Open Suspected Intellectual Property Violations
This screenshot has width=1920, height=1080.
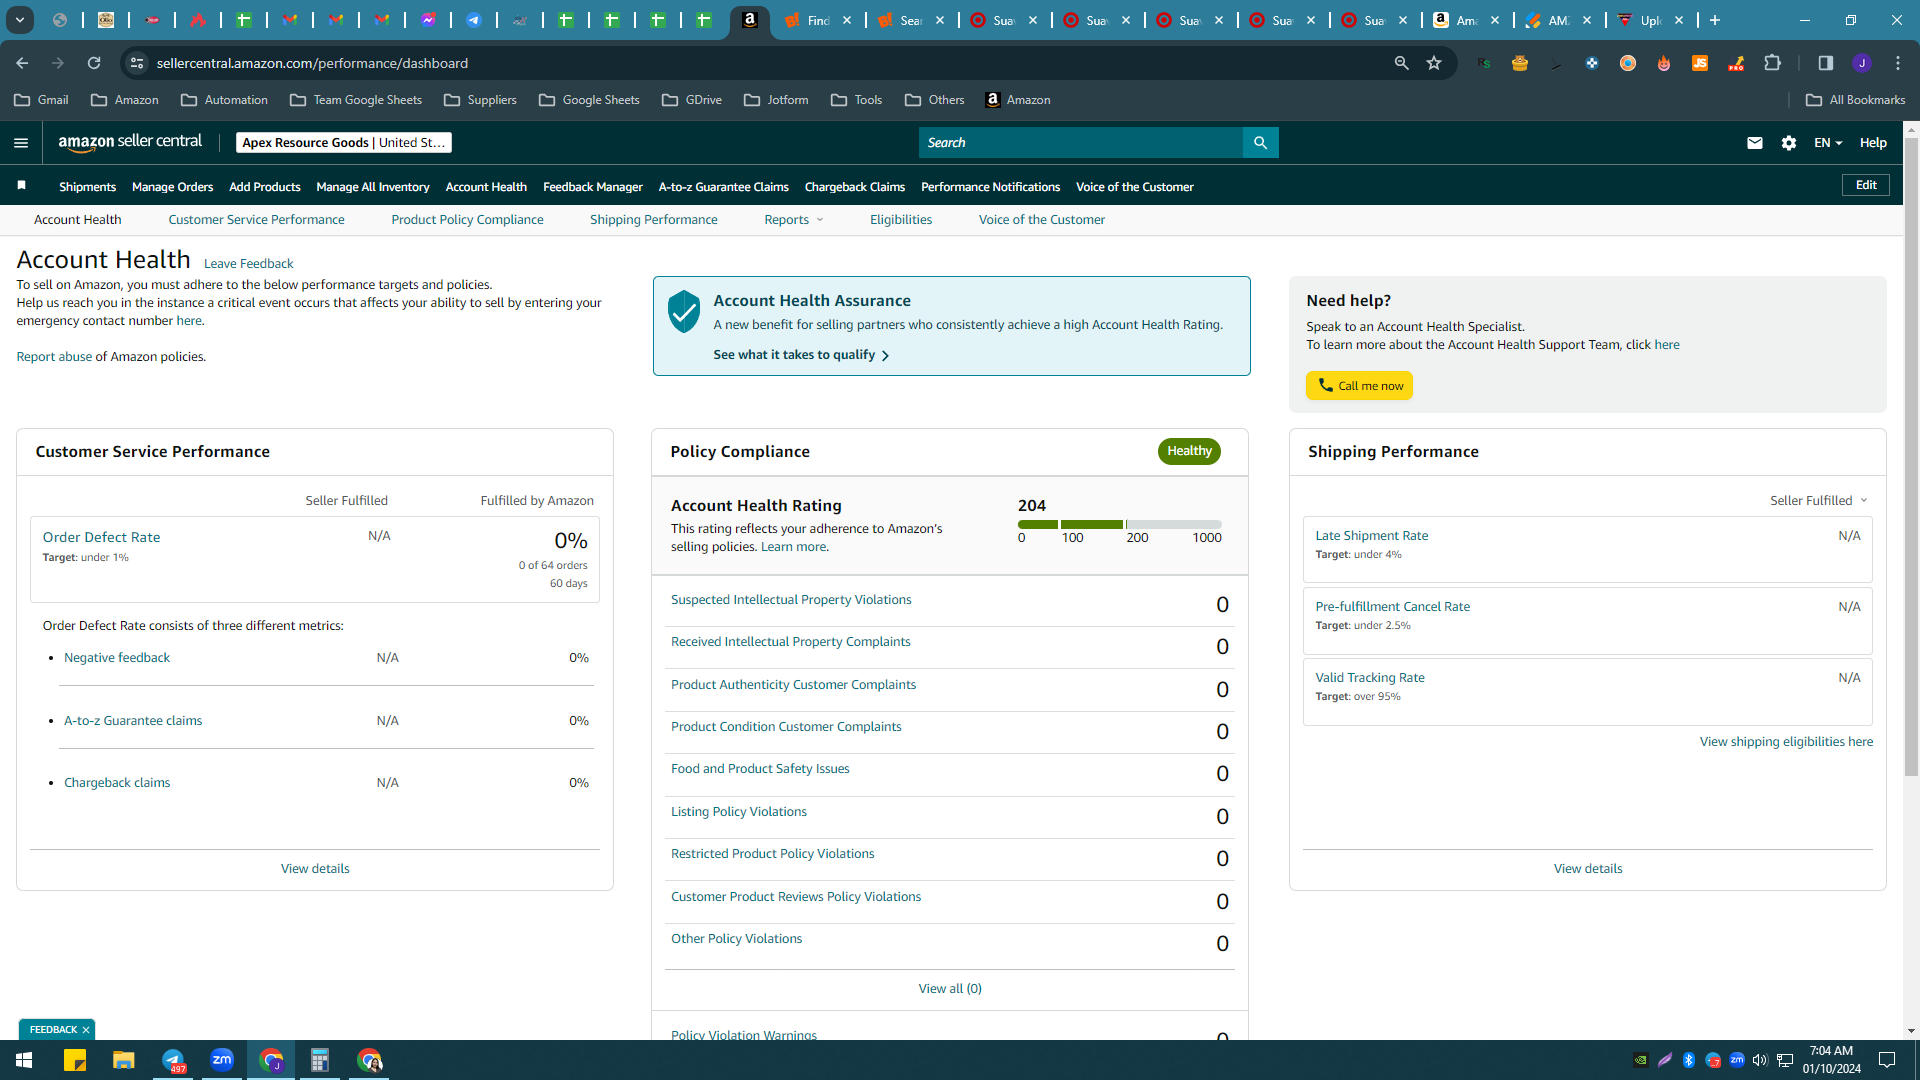(791, 600)
